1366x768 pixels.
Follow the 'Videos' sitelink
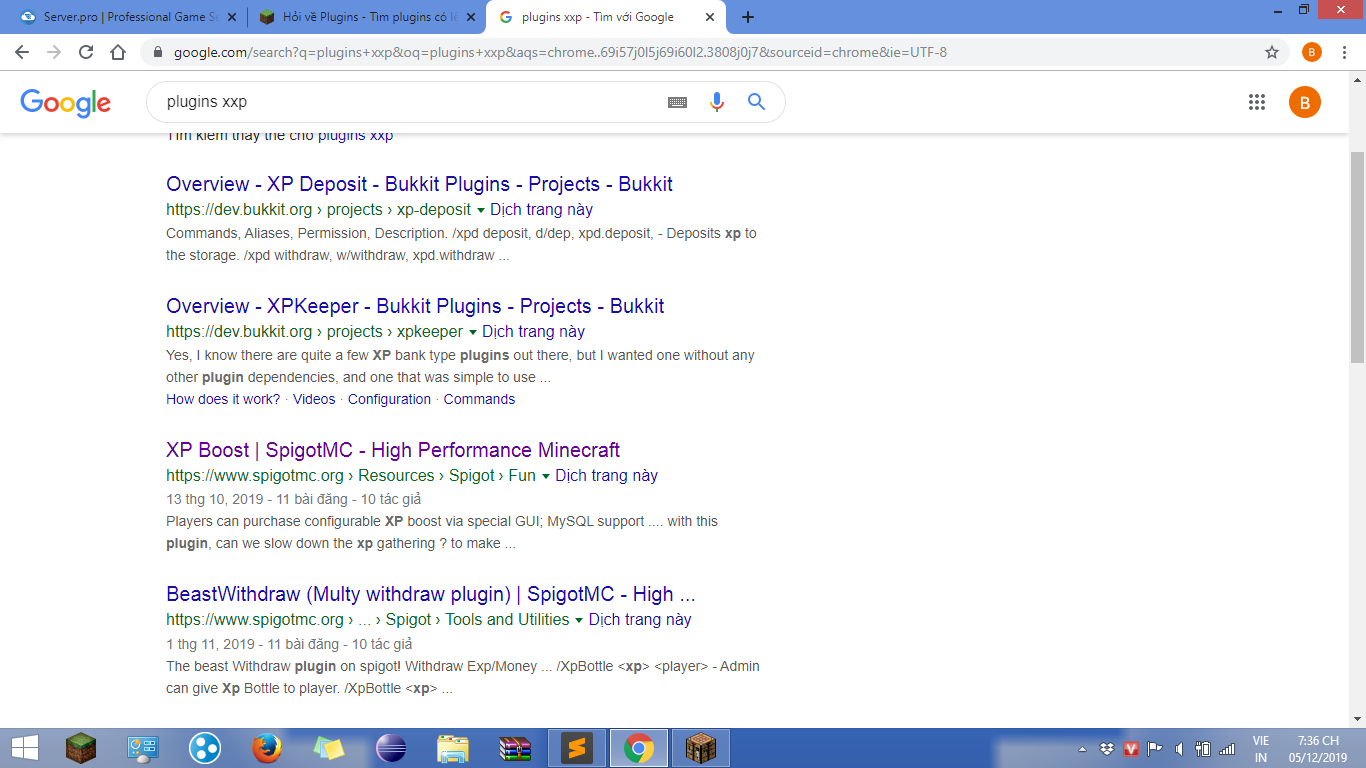pyautogui.click(x=314, y=399)
